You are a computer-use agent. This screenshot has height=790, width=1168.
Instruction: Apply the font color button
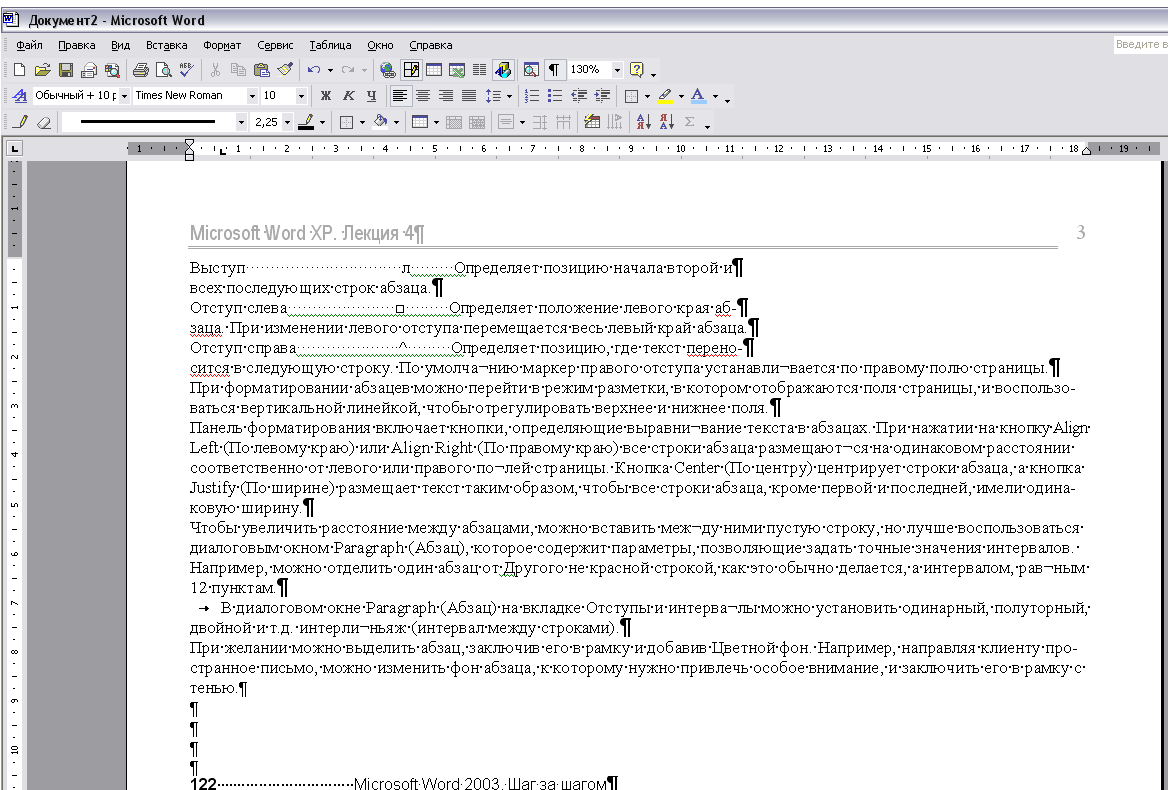point(698,95)
